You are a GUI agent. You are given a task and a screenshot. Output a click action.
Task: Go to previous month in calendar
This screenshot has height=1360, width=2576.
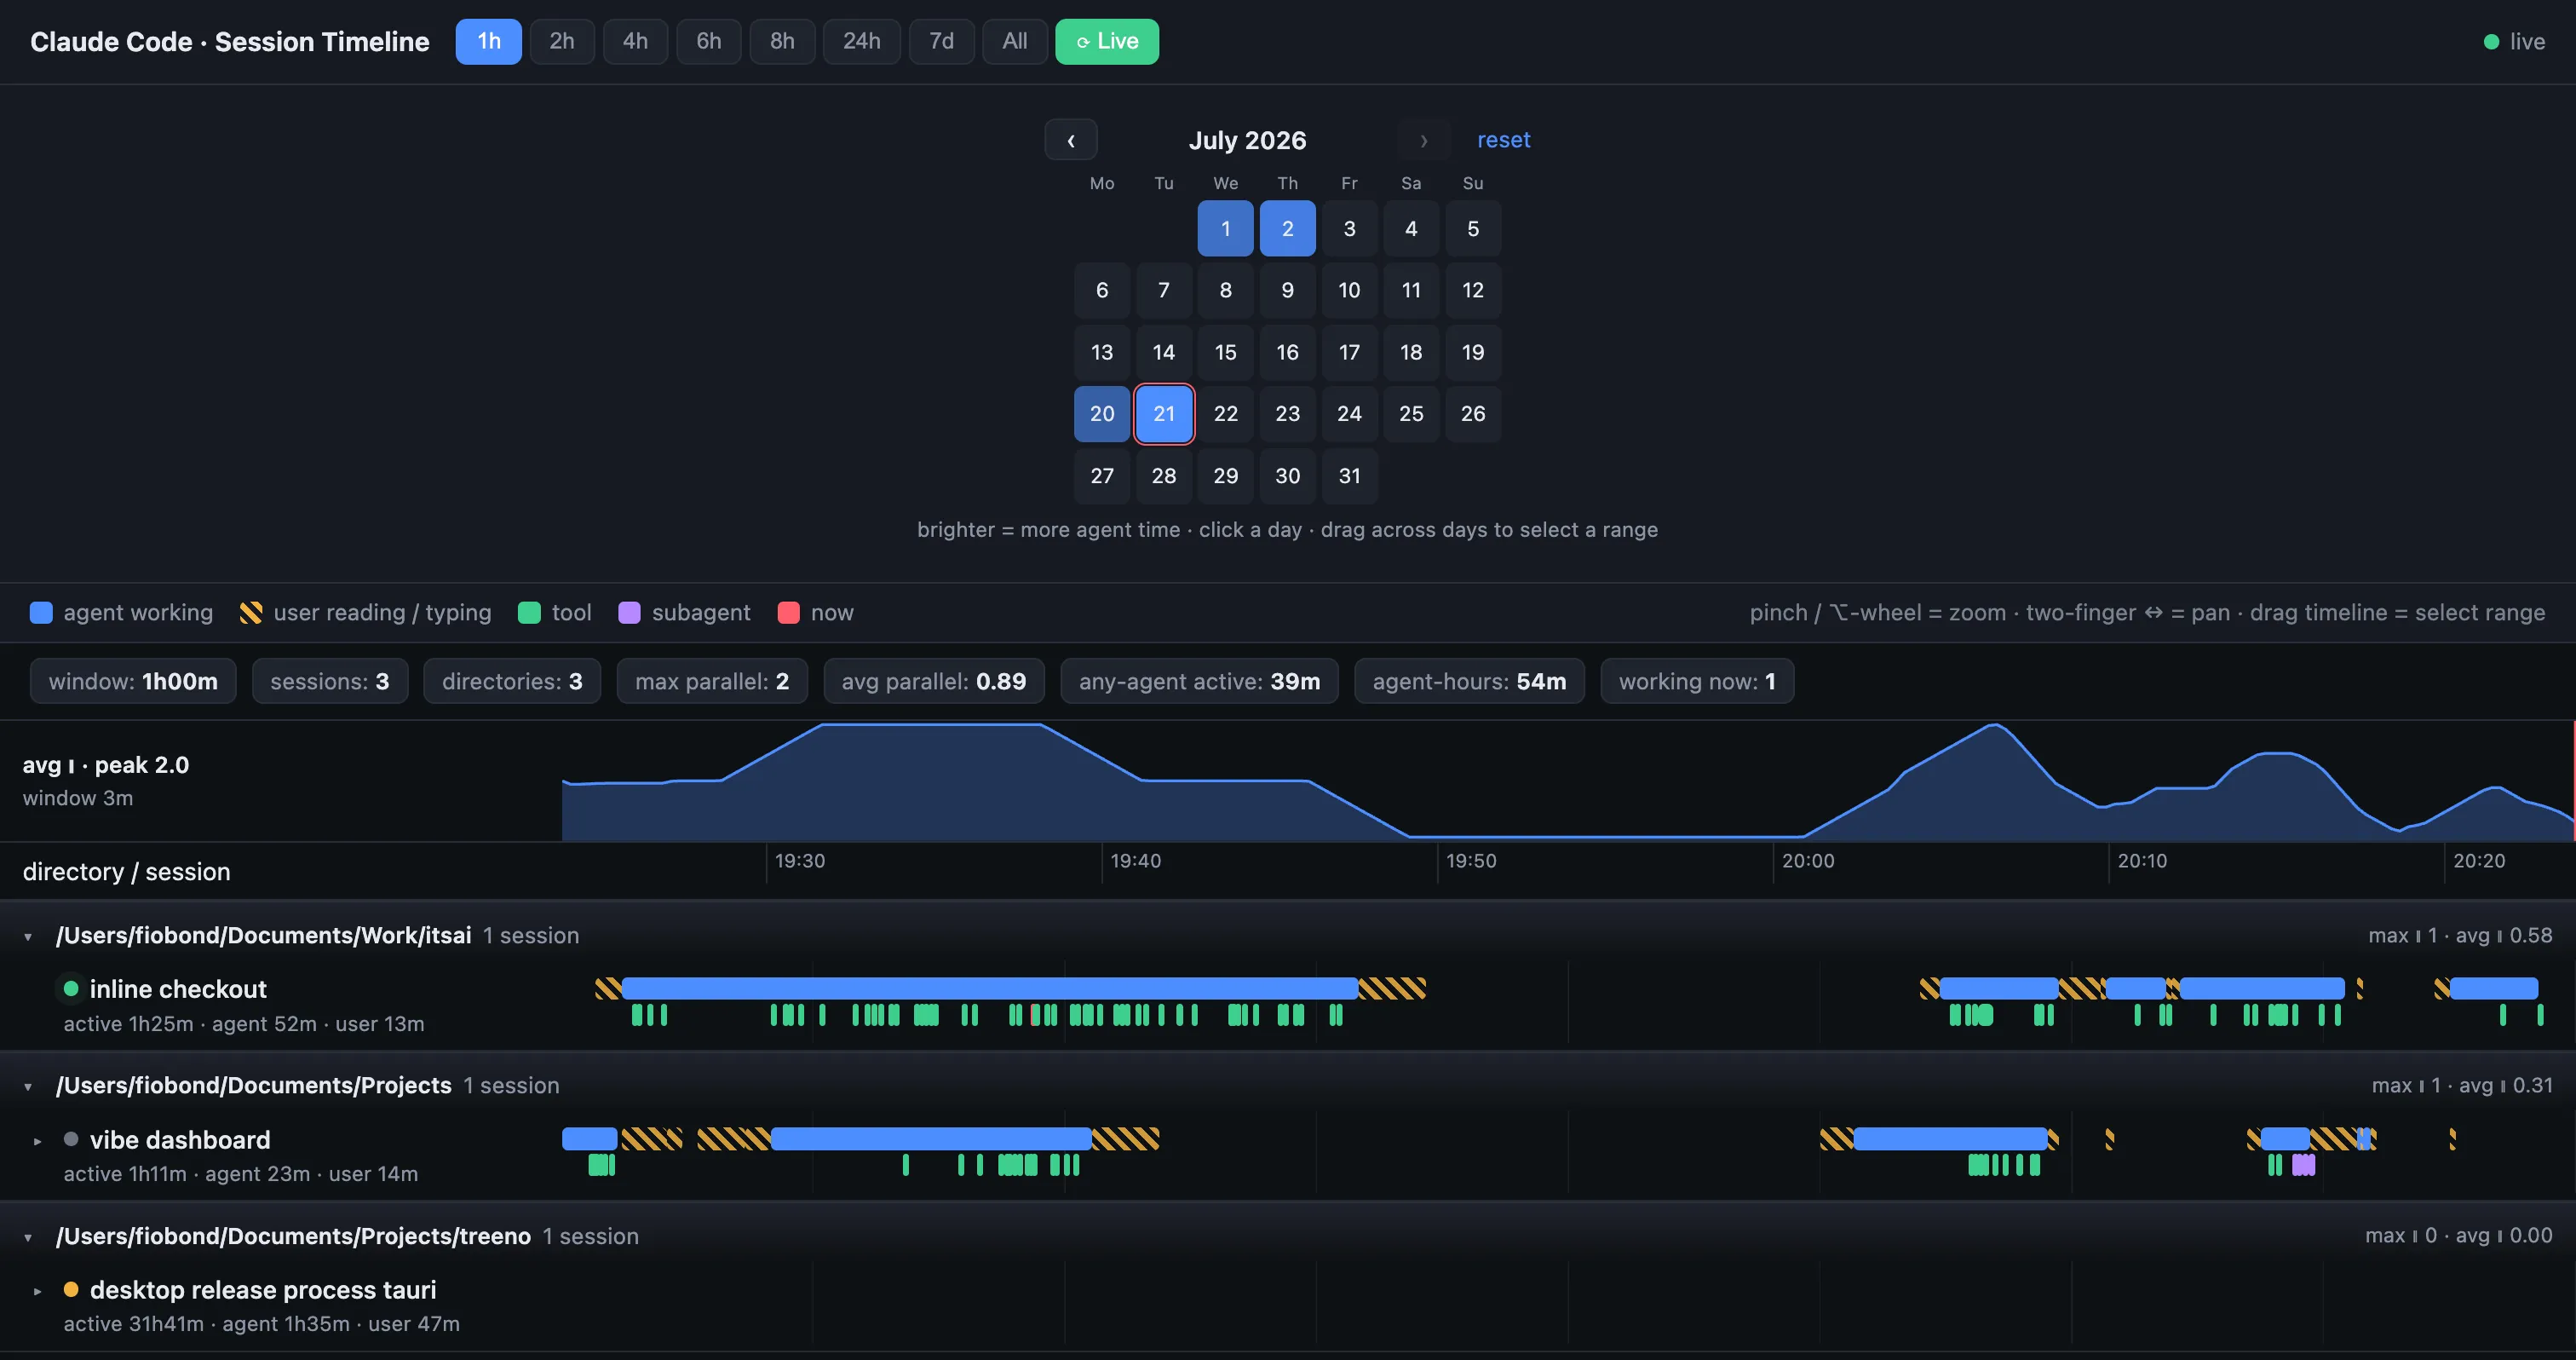coord(1071,140)
